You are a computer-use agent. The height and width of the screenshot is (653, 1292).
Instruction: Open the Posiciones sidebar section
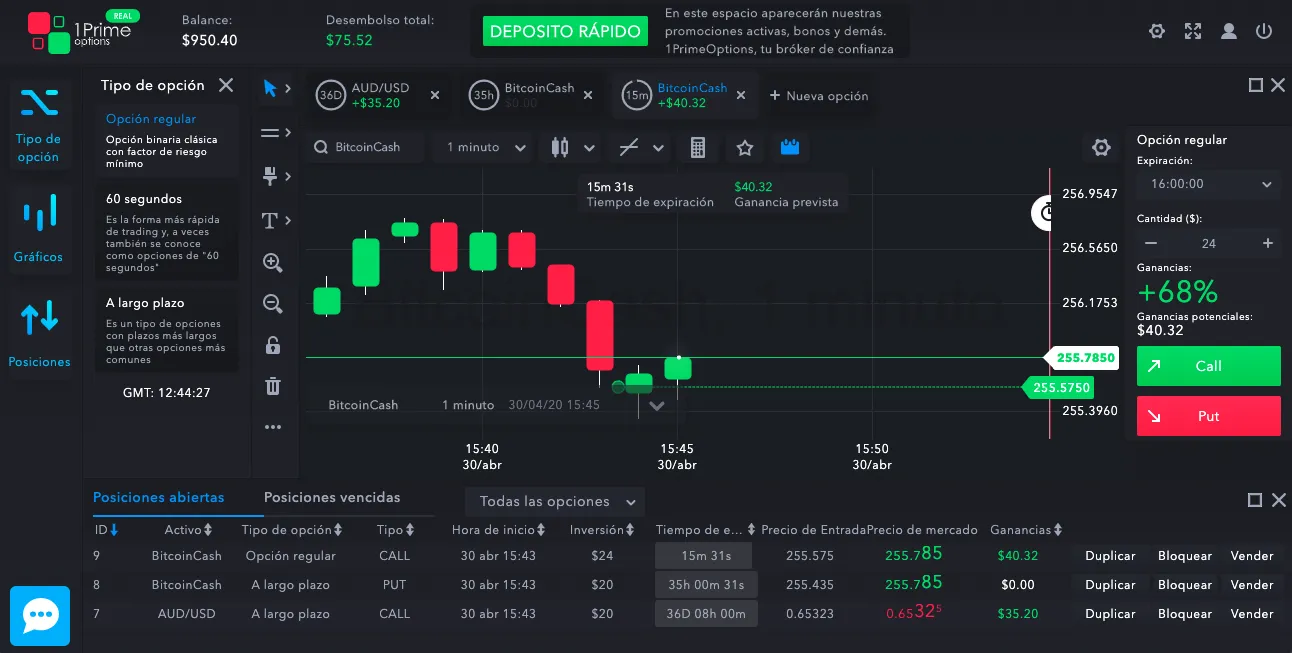point(39,333)
